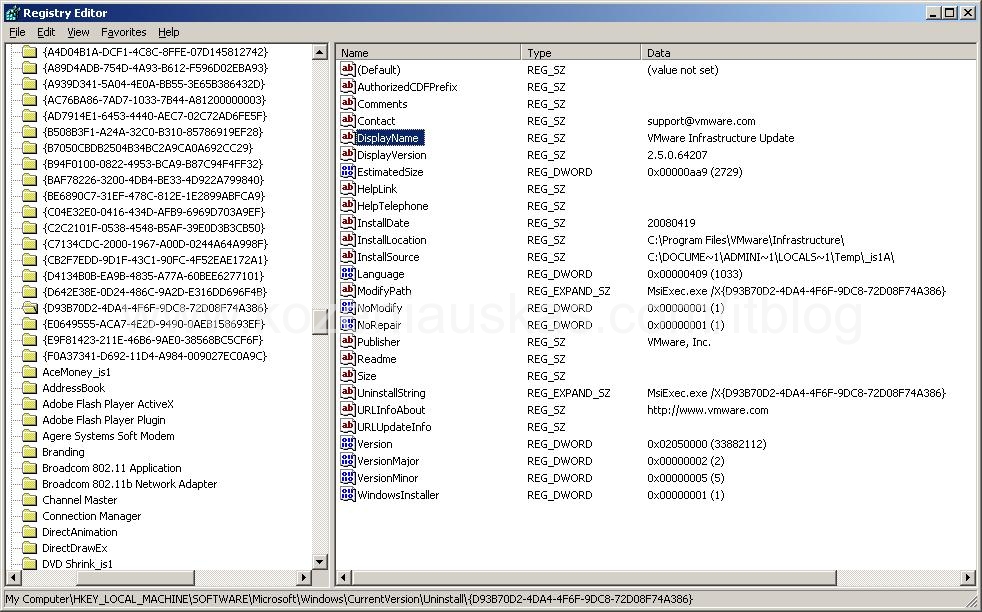
Task: Open the Edit menu
Action: click(x=46, y=32)
